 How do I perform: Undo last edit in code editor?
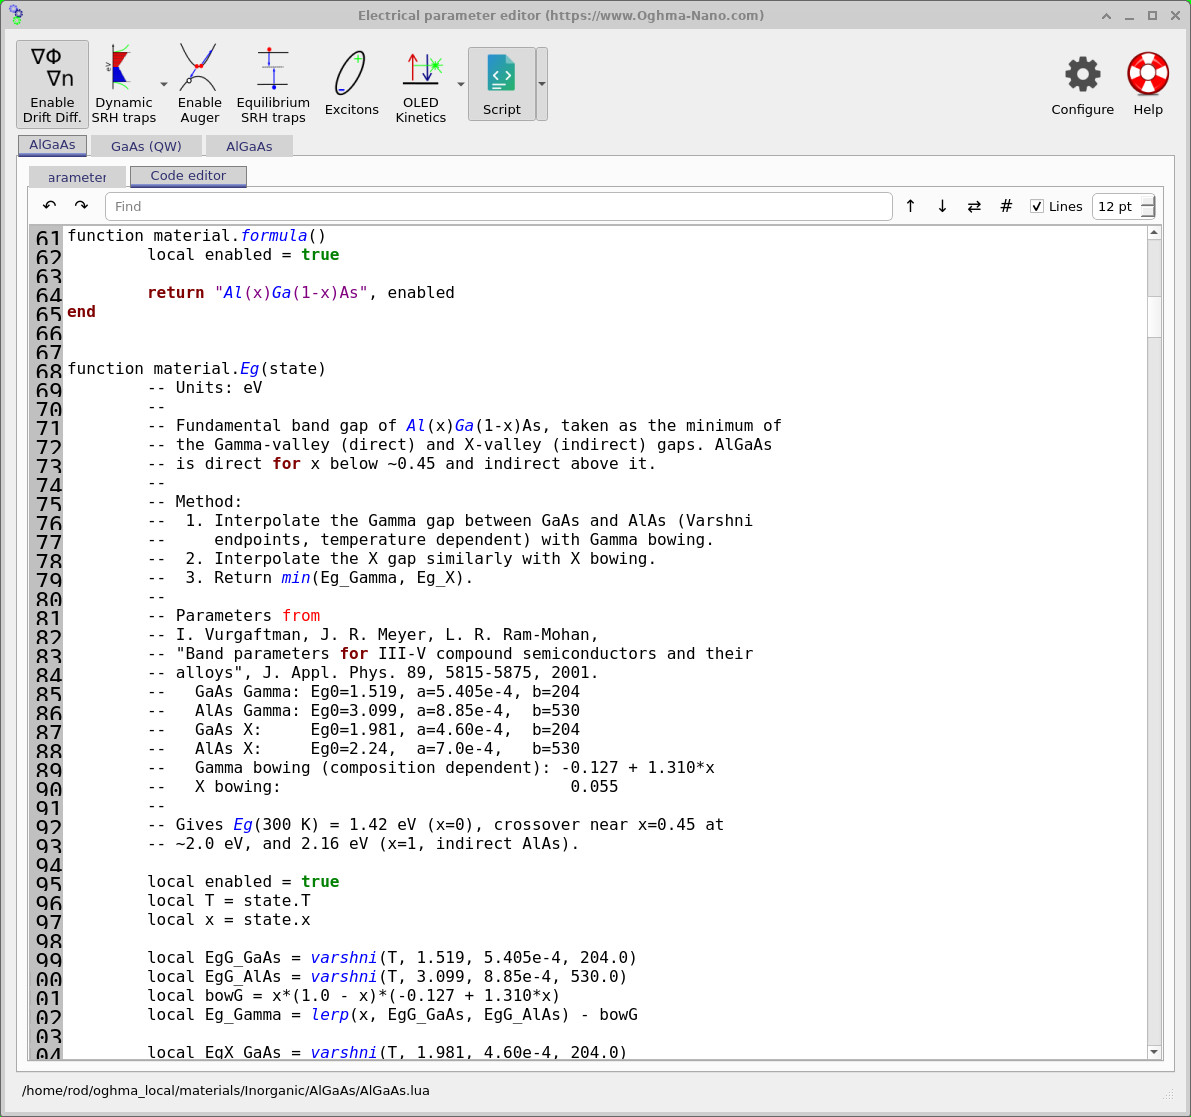point(50,206)
